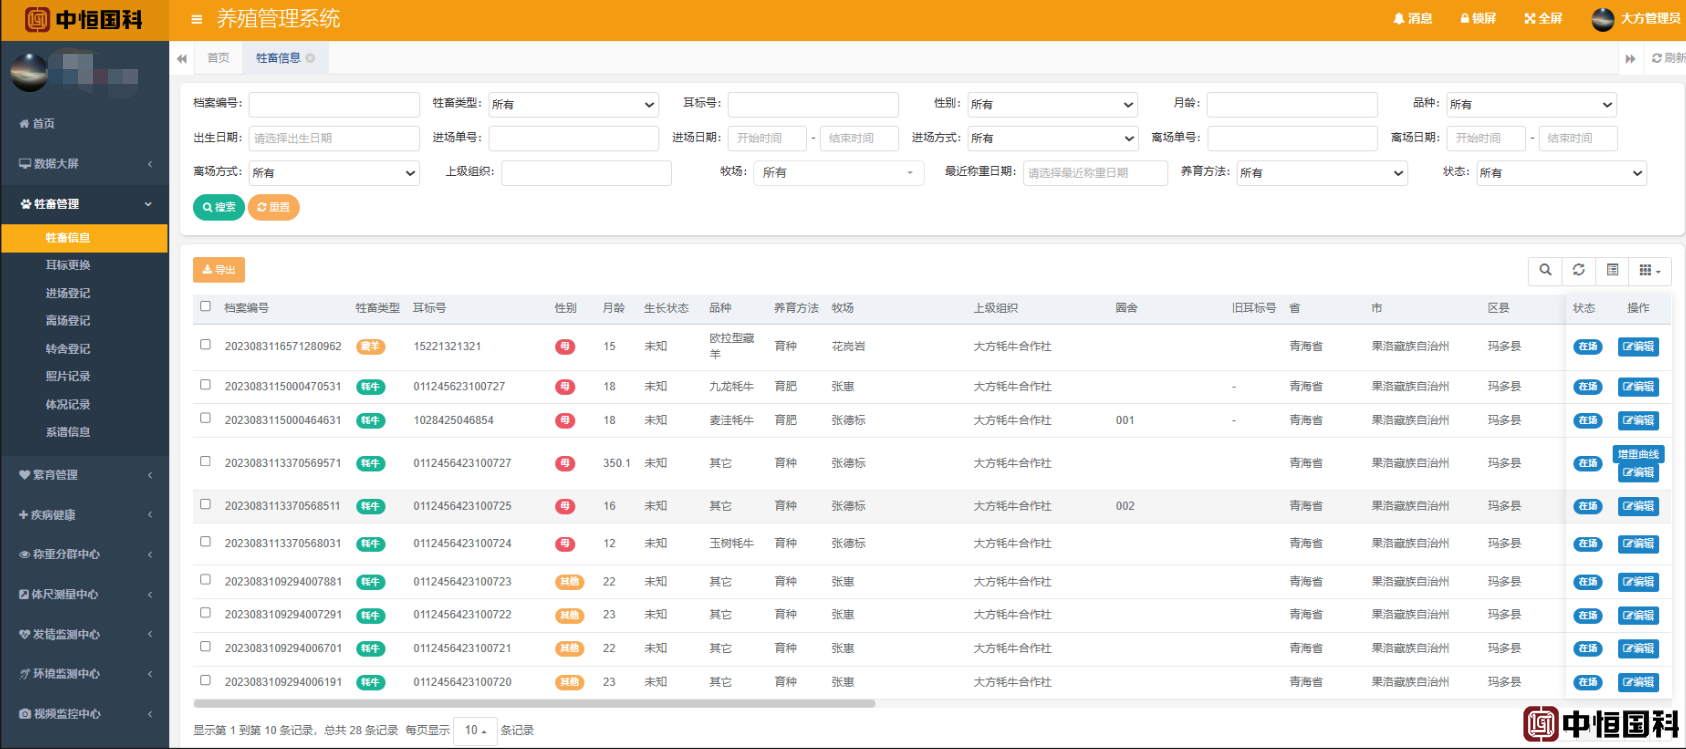
Task: Expand 数据大屏 in the sidebar
Action: coord(85,164)
